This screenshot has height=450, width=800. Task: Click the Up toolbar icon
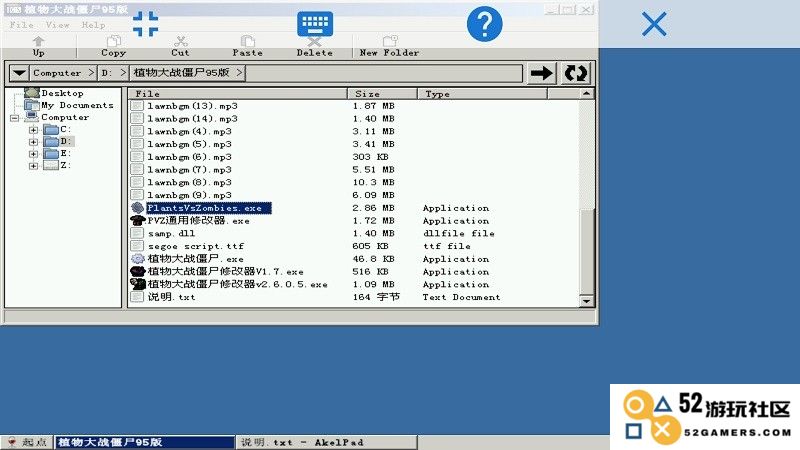(38, 41)
